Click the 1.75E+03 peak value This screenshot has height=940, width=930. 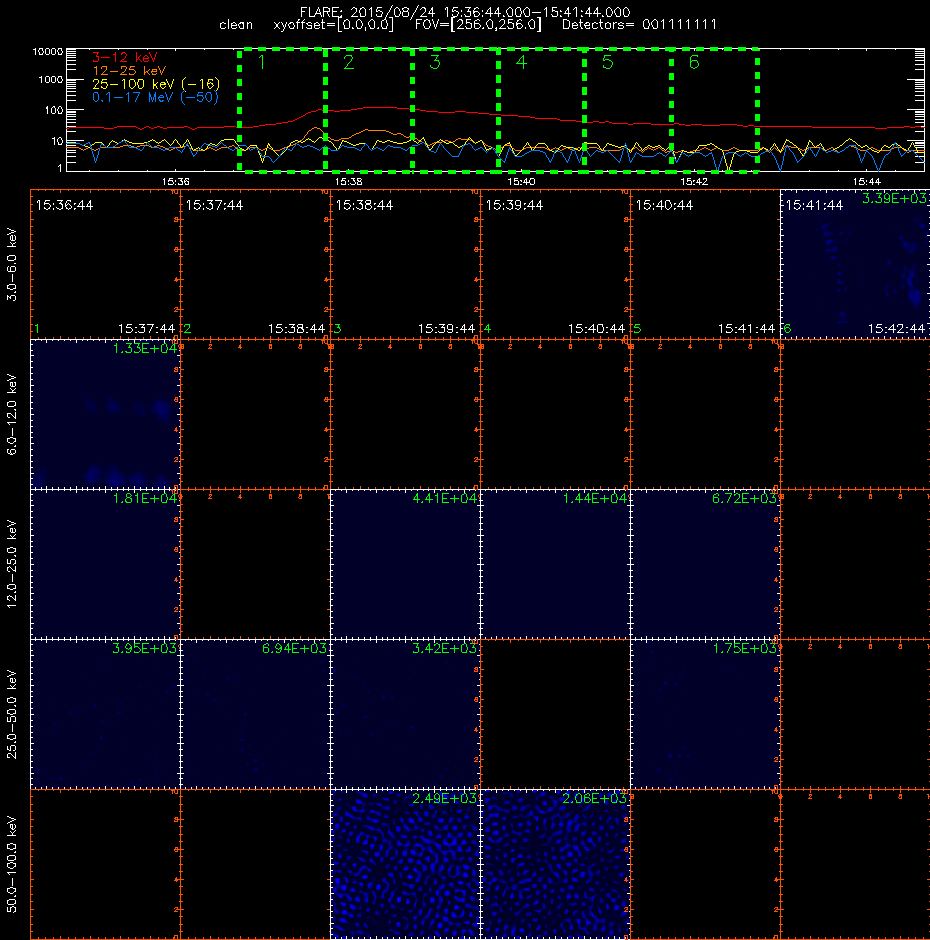click(745, 648)
